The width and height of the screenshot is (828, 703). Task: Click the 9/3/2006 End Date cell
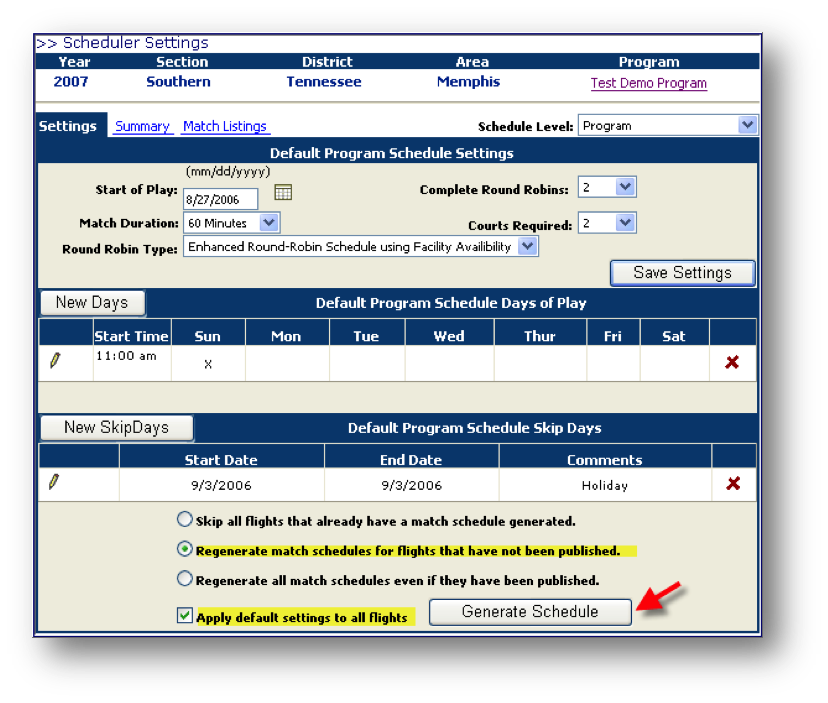[x=411, y=485]
